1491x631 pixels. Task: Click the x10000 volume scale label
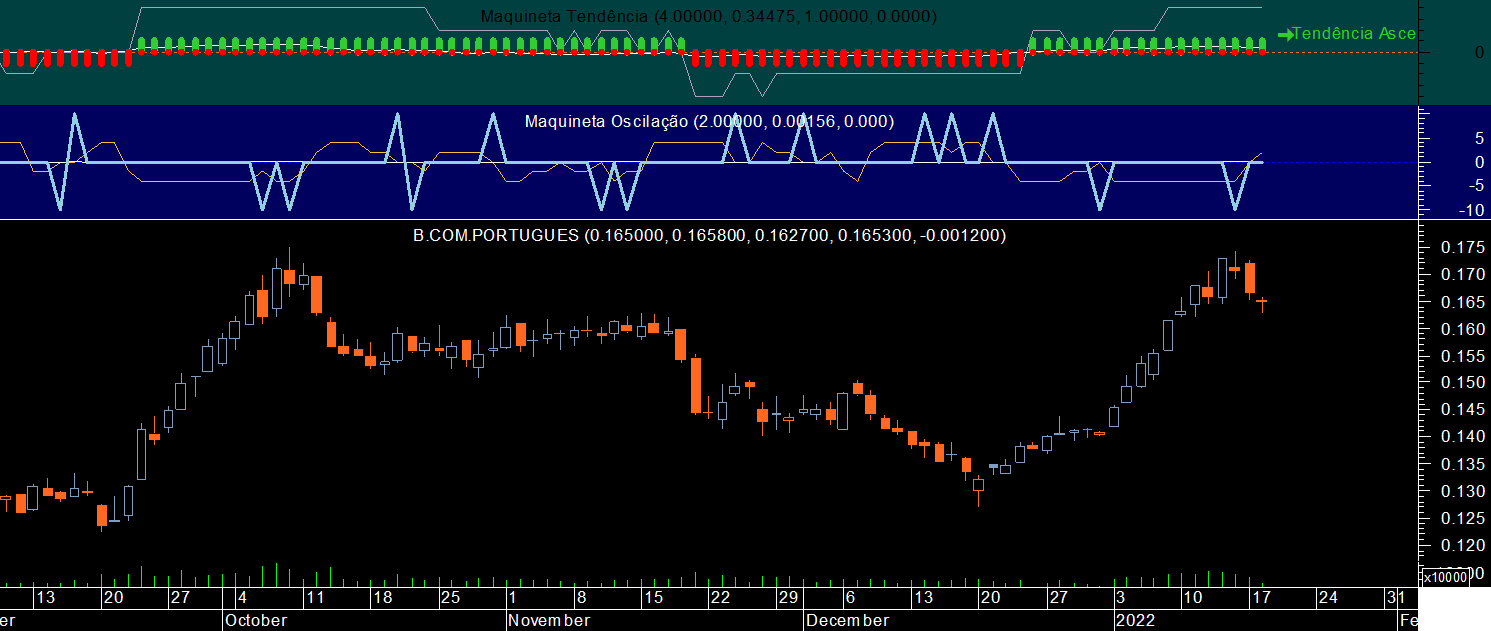tap(1445, 577)
